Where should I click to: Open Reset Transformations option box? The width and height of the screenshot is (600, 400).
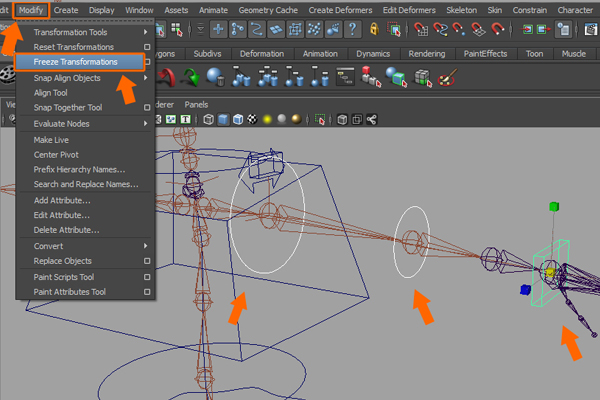pos(147,47)
